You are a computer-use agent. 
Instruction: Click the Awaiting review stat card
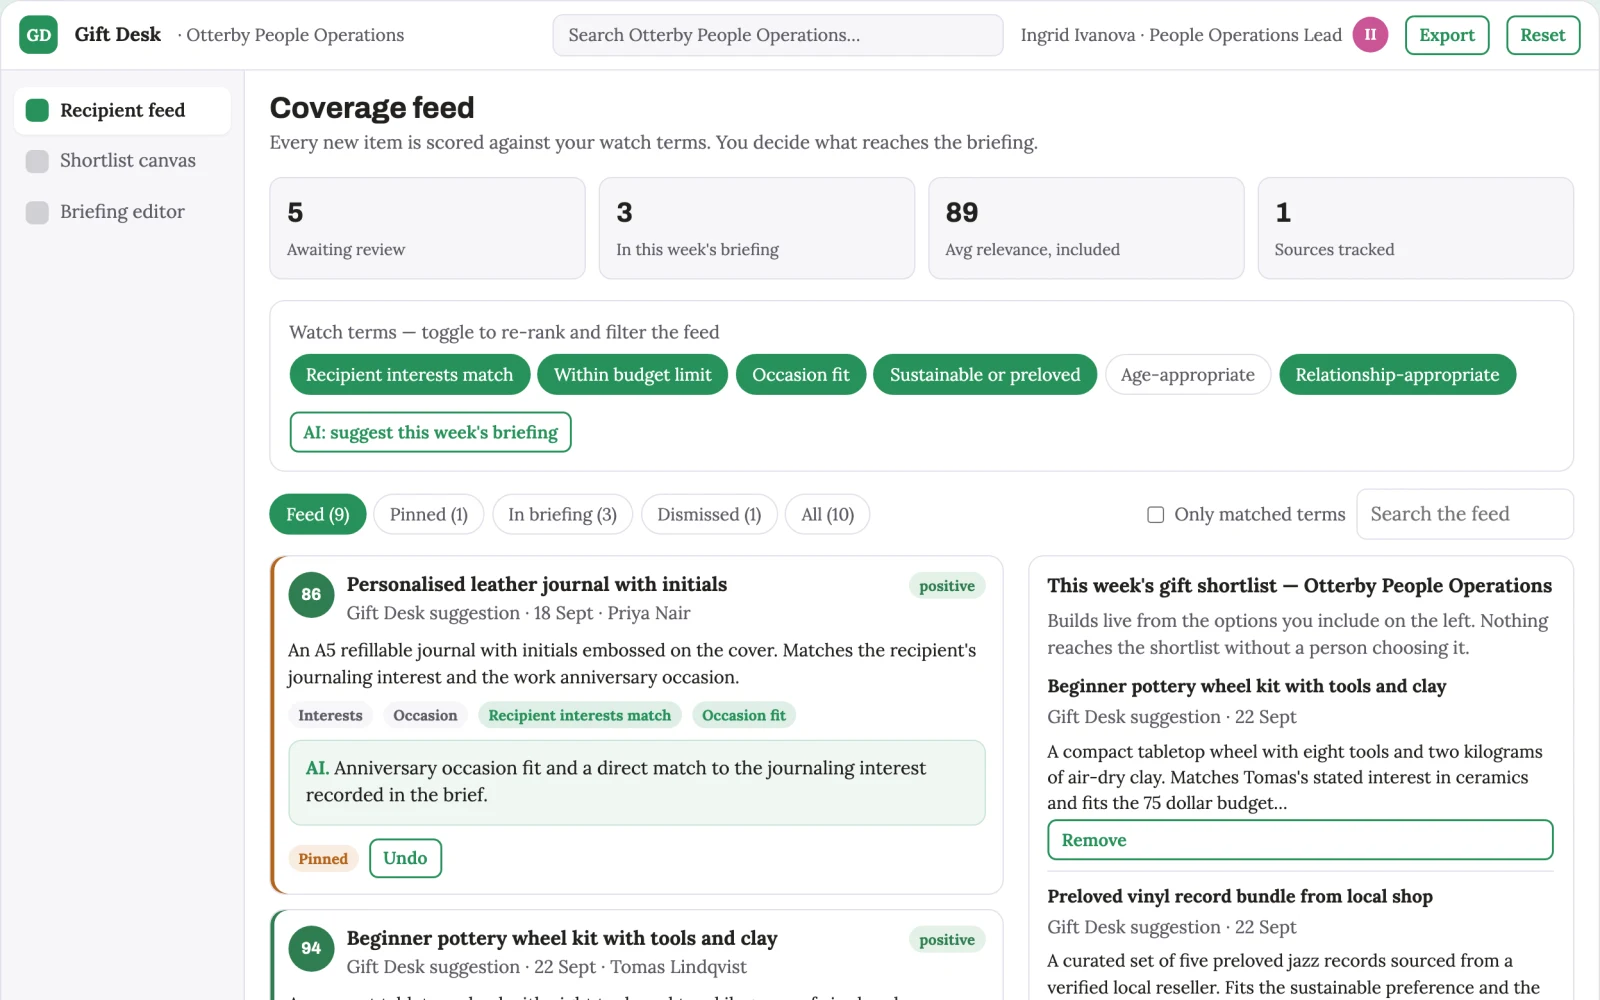click(x=428, y=228)
